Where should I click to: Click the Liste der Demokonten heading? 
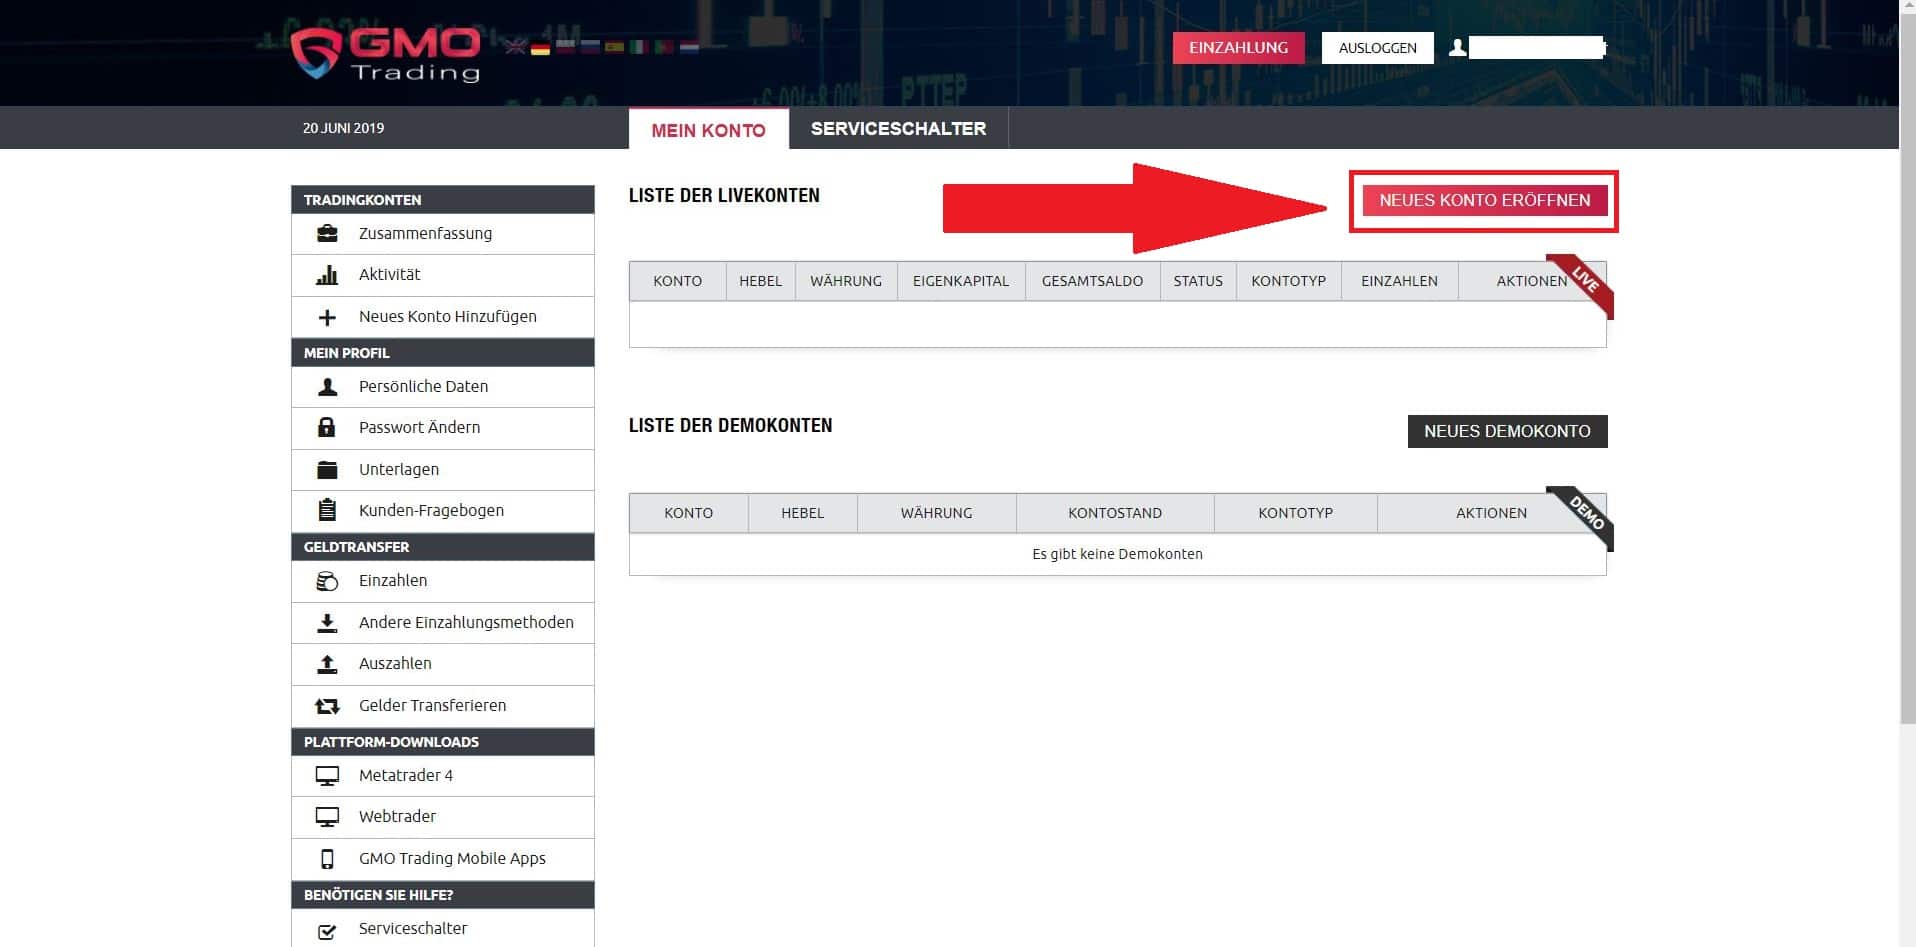(730, 426)
